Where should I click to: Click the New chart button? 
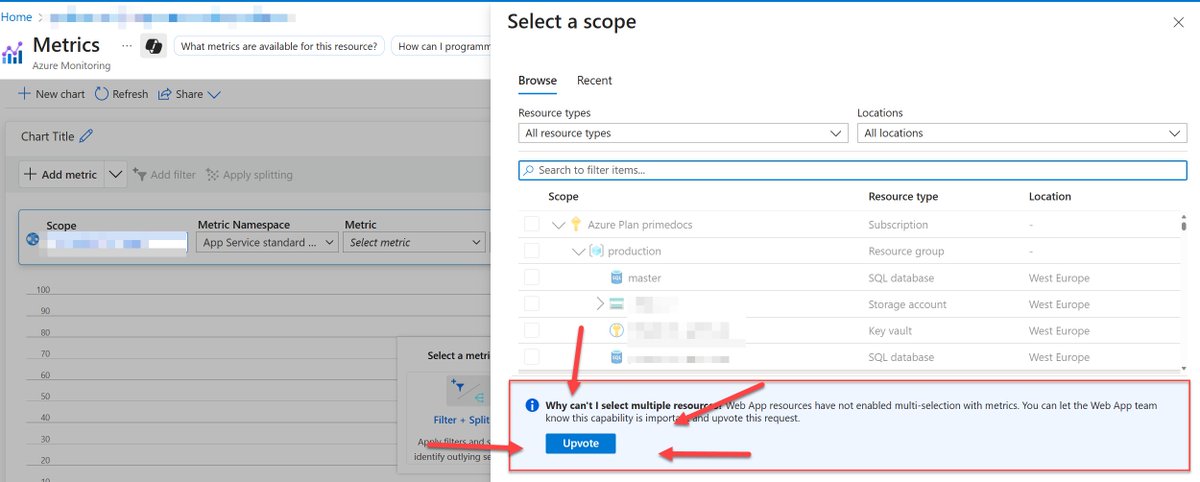[52, 94]
